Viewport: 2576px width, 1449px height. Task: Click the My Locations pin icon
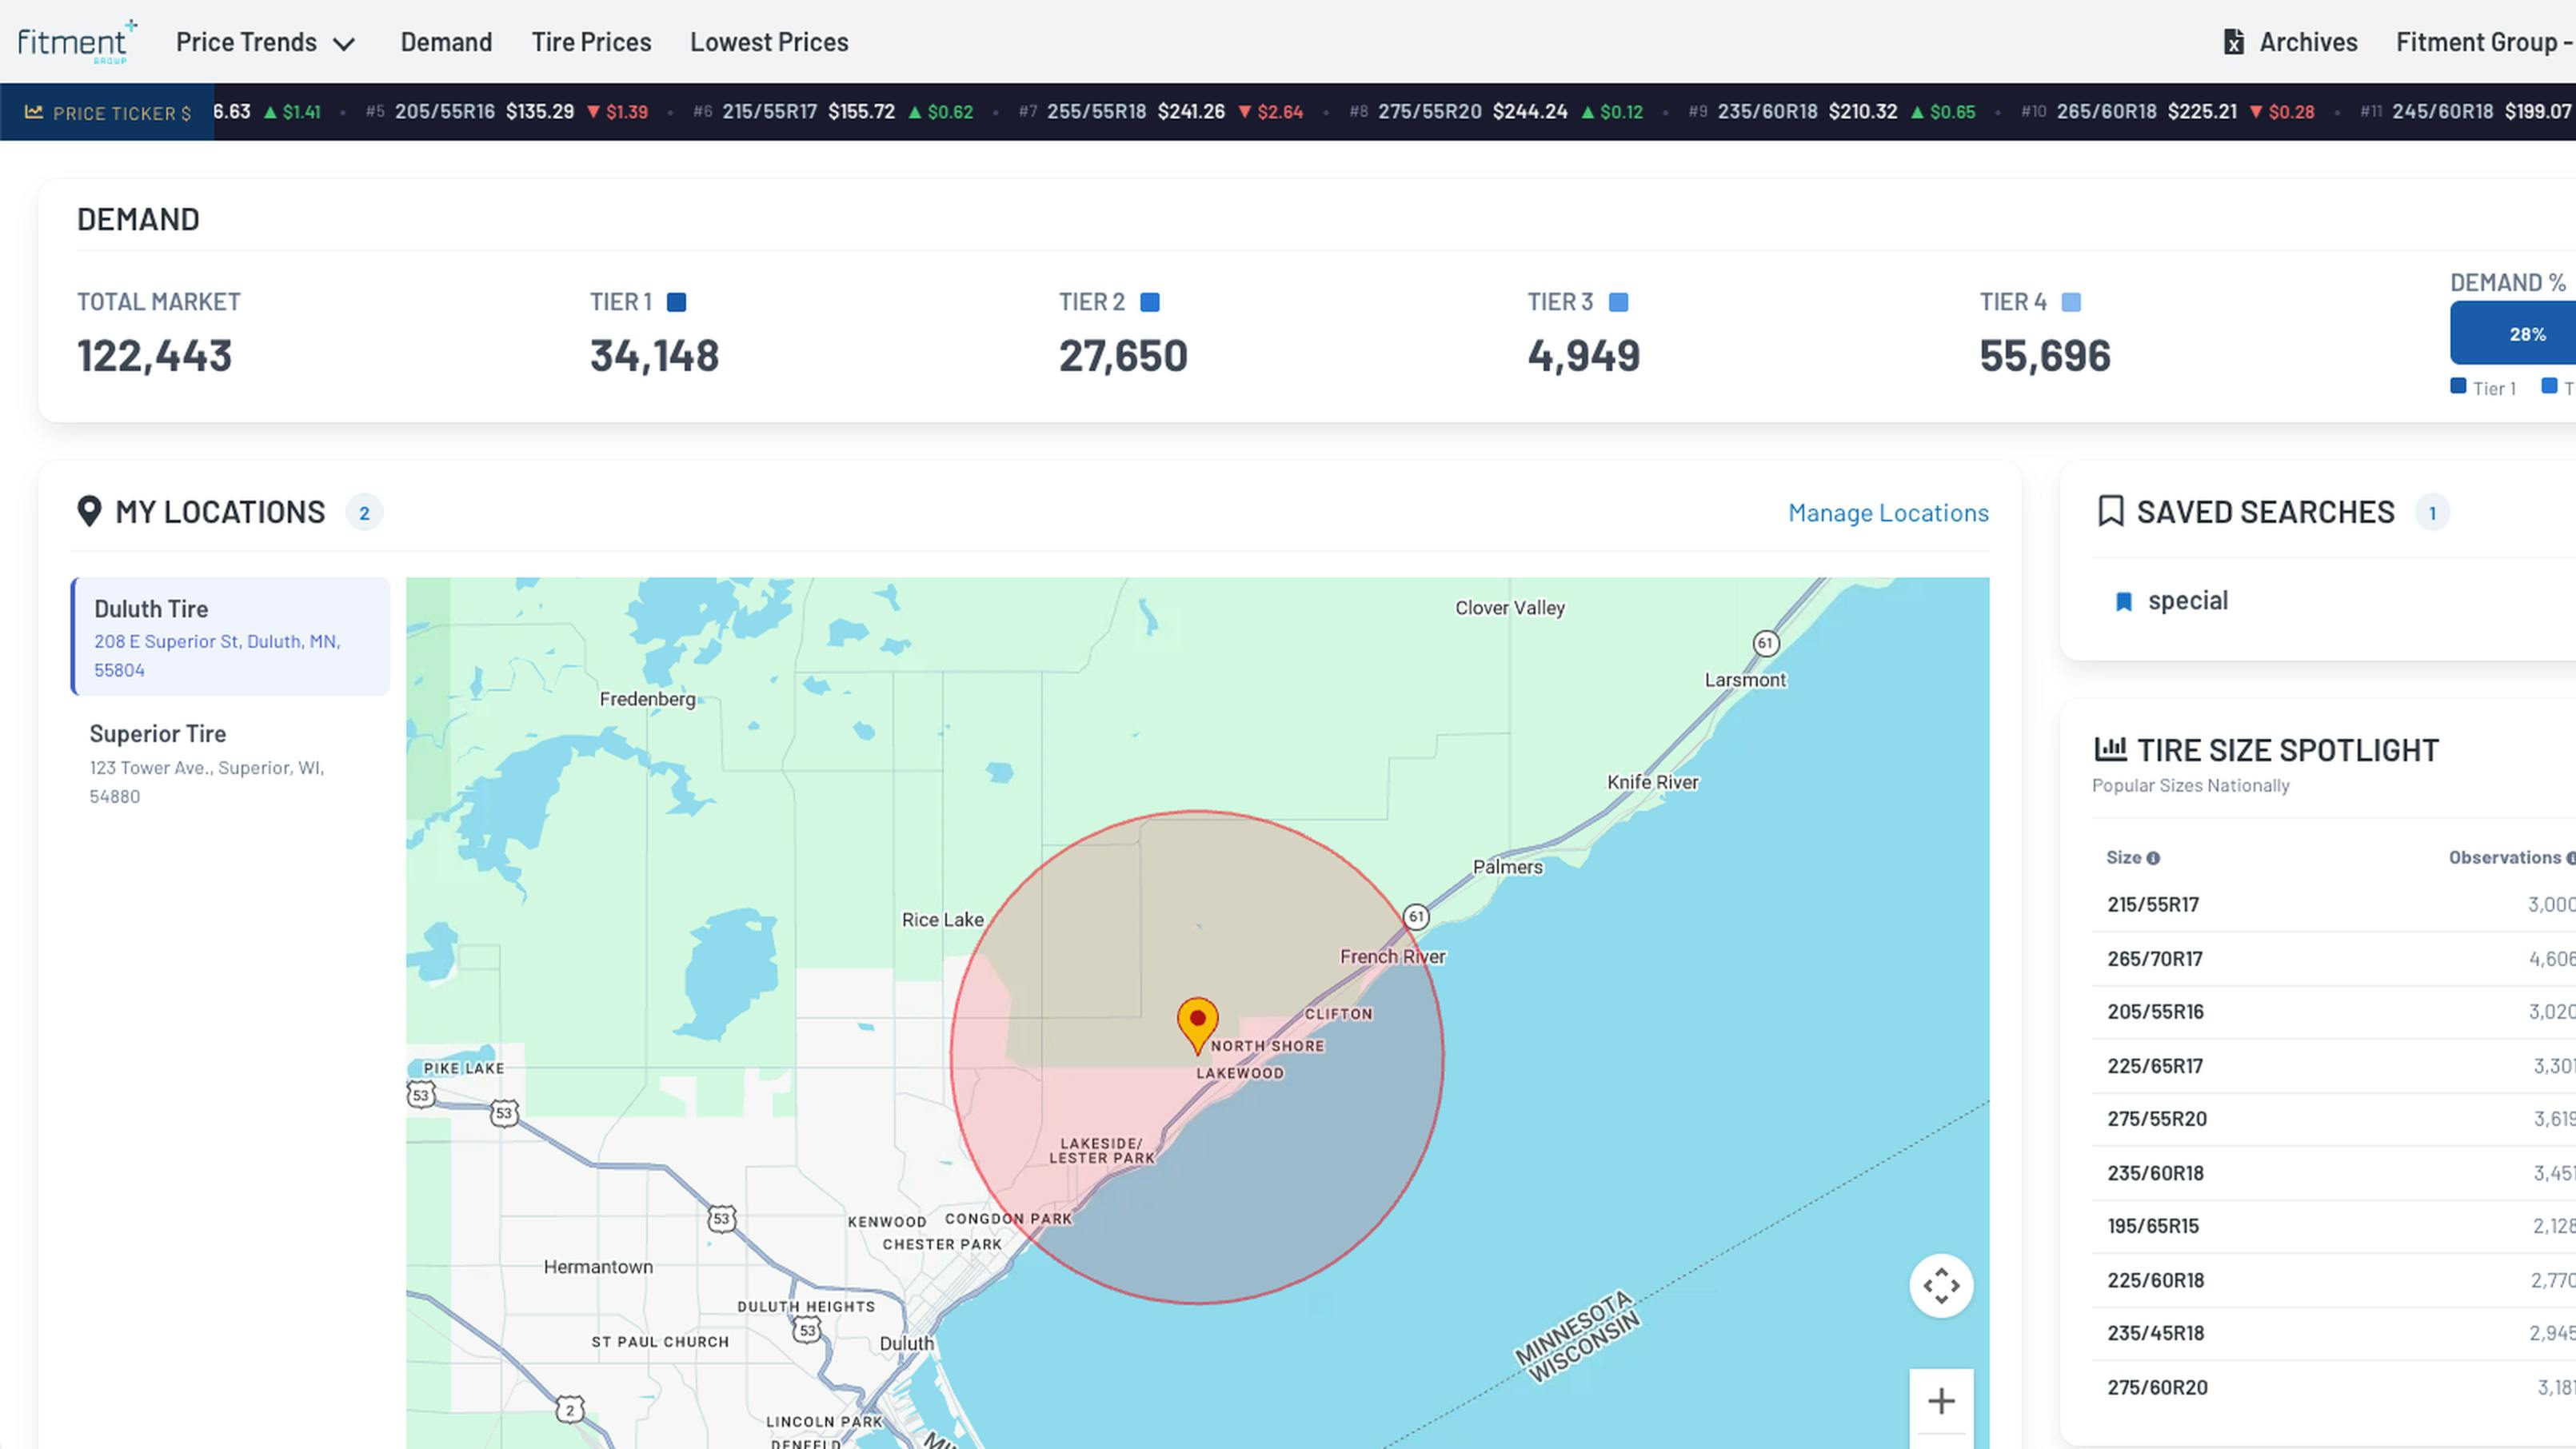[x=89, y=511]
